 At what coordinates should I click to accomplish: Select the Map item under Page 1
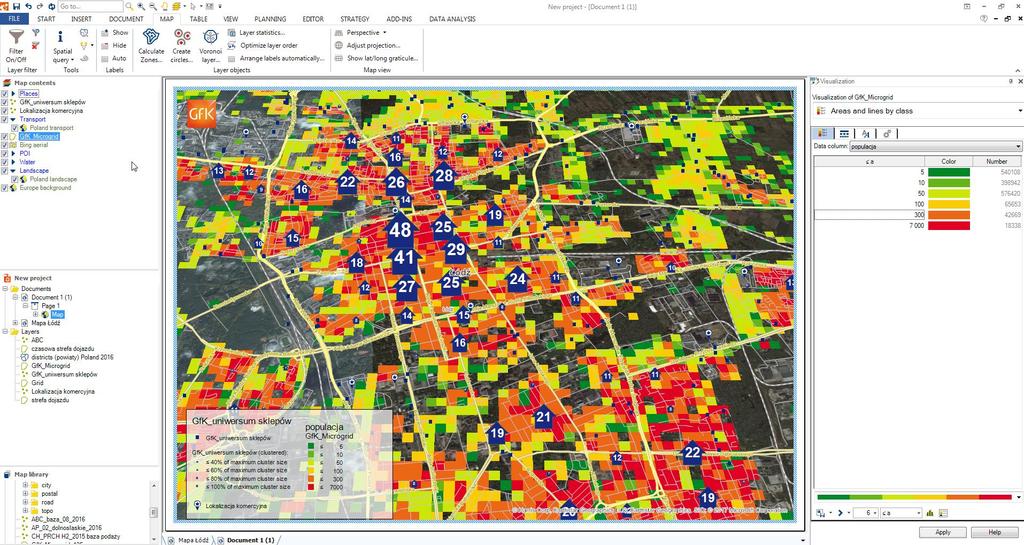[57, 315]
